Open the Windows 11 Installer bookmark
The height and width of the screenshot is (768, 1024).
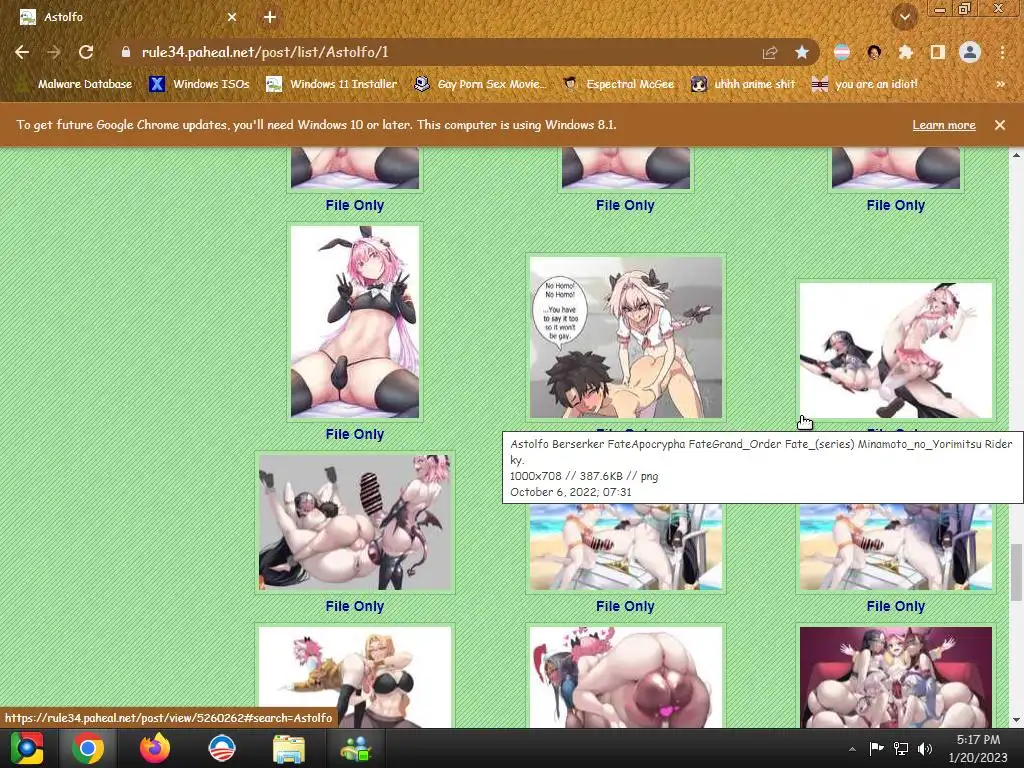[332, 84]
